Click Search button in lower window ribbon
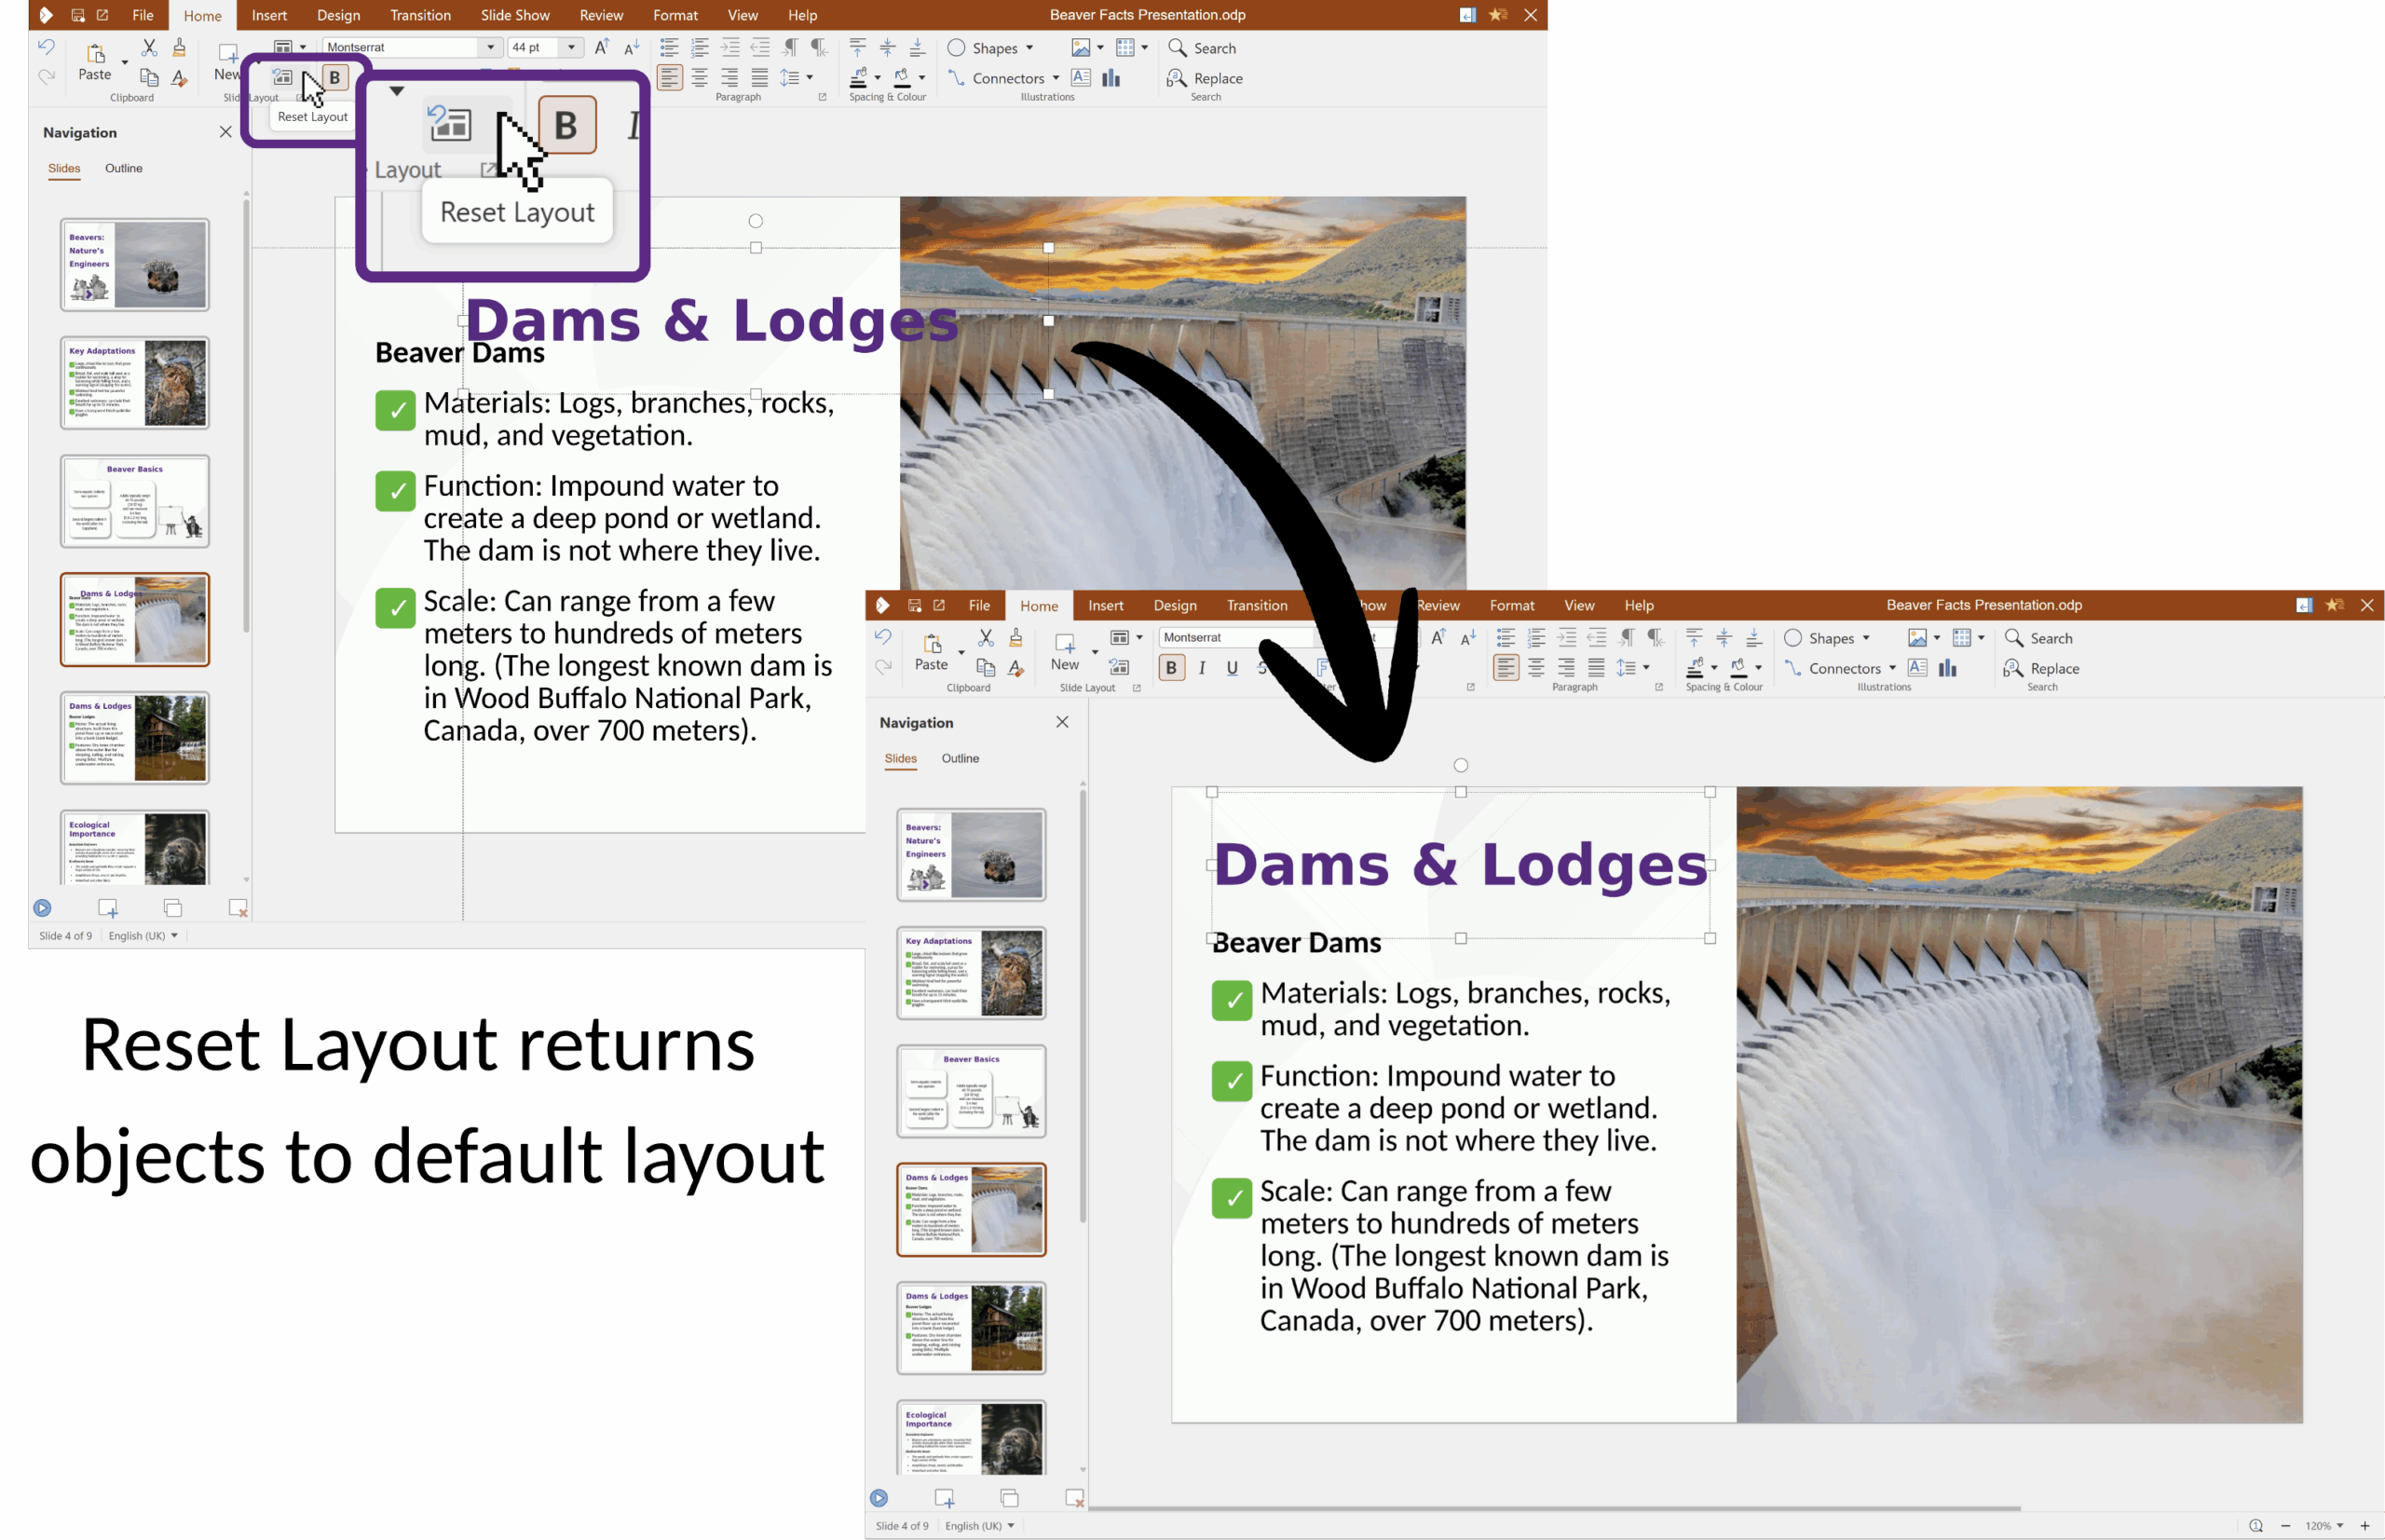Image resolution: width=2385 pixels, height=1540 pixels. click(x=2038, y=638)
